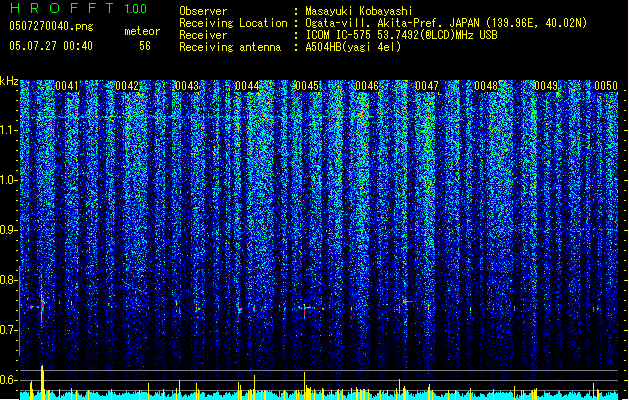
Task: Click the 0048 time marker
Action: pyautogui.click(x=486, y=86)
